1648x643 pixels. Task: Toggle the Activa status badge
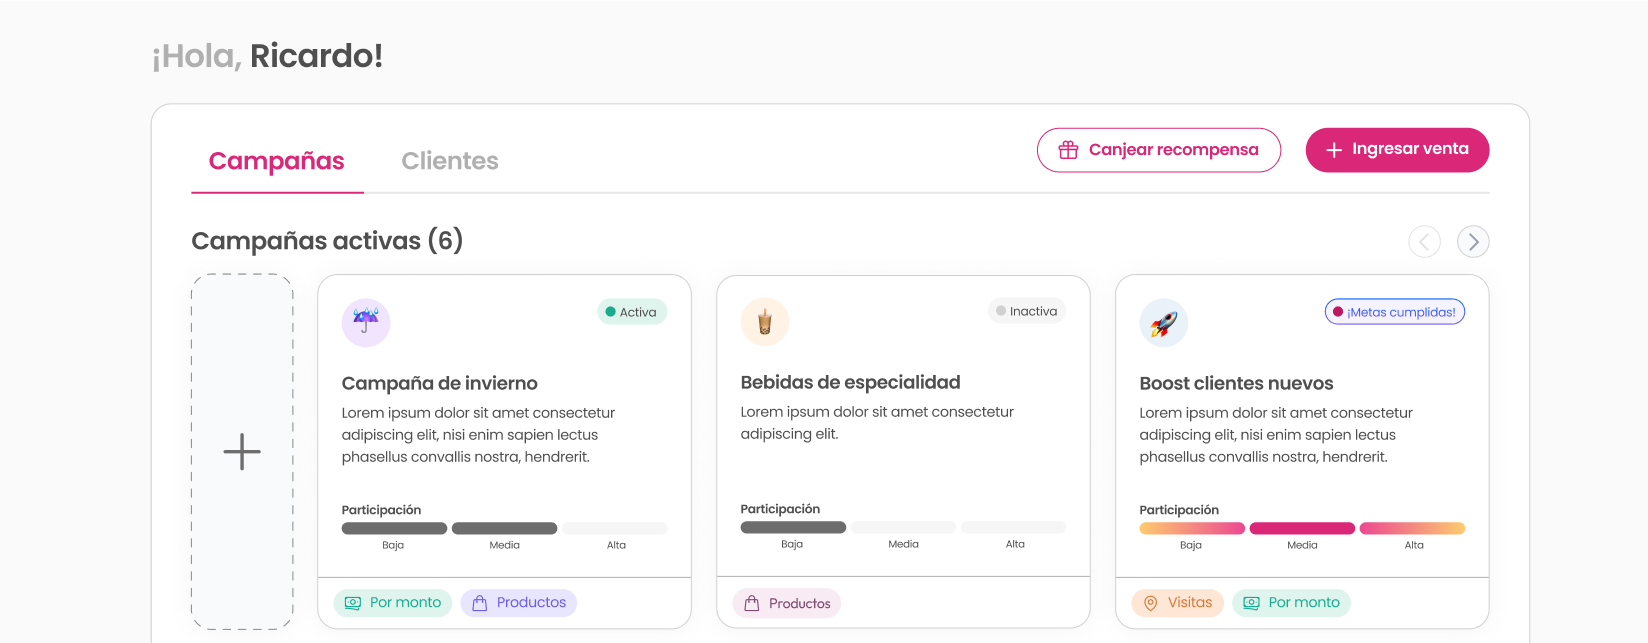(x=632, y=312)
